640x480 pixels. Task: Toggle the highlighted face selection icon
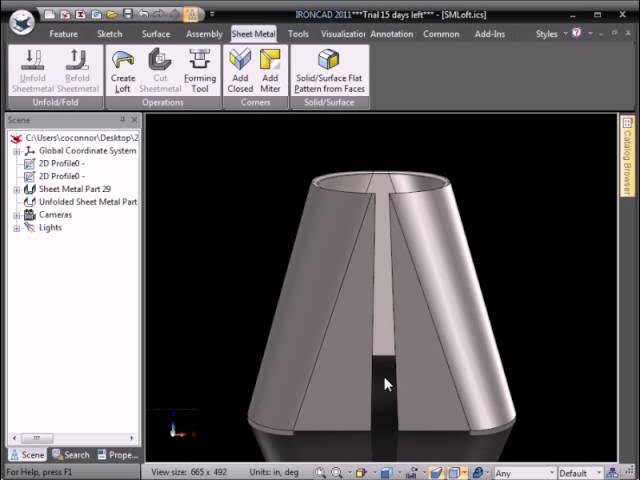pyautogui.click(x=436, y=473)
